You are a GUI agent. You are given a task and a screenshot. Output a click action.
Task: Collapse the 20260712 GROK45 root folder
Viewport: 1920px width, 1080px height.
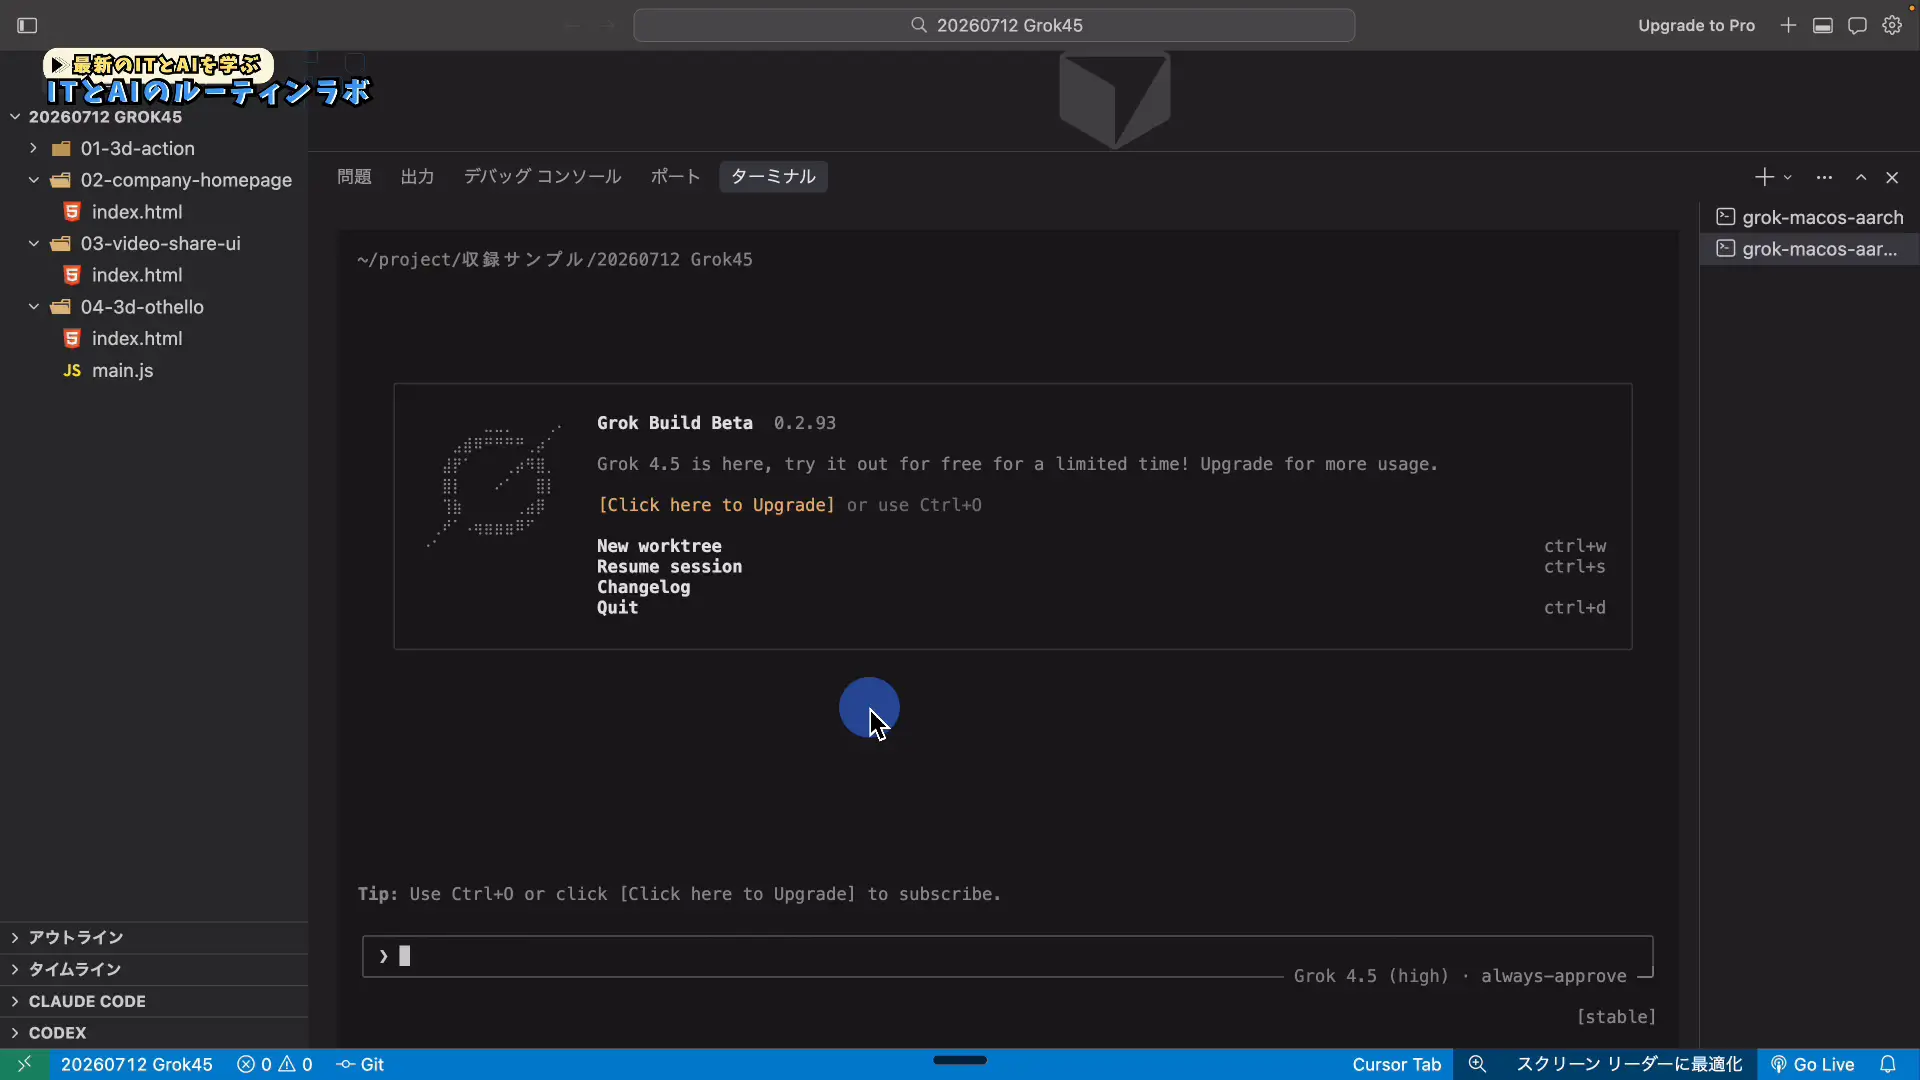[x=154, y=117]
